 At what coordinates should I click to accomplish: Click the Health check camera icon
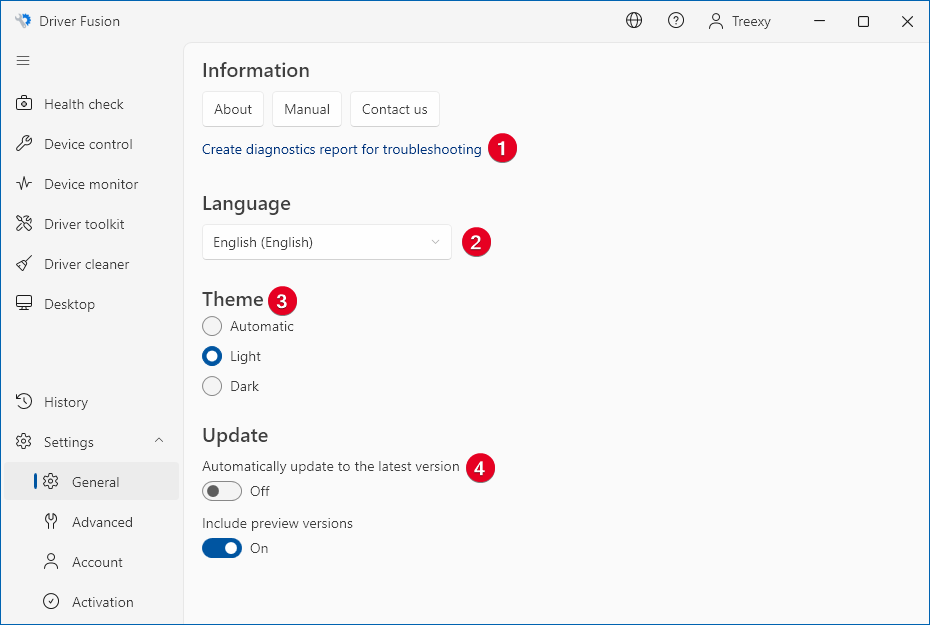point(24,103)
